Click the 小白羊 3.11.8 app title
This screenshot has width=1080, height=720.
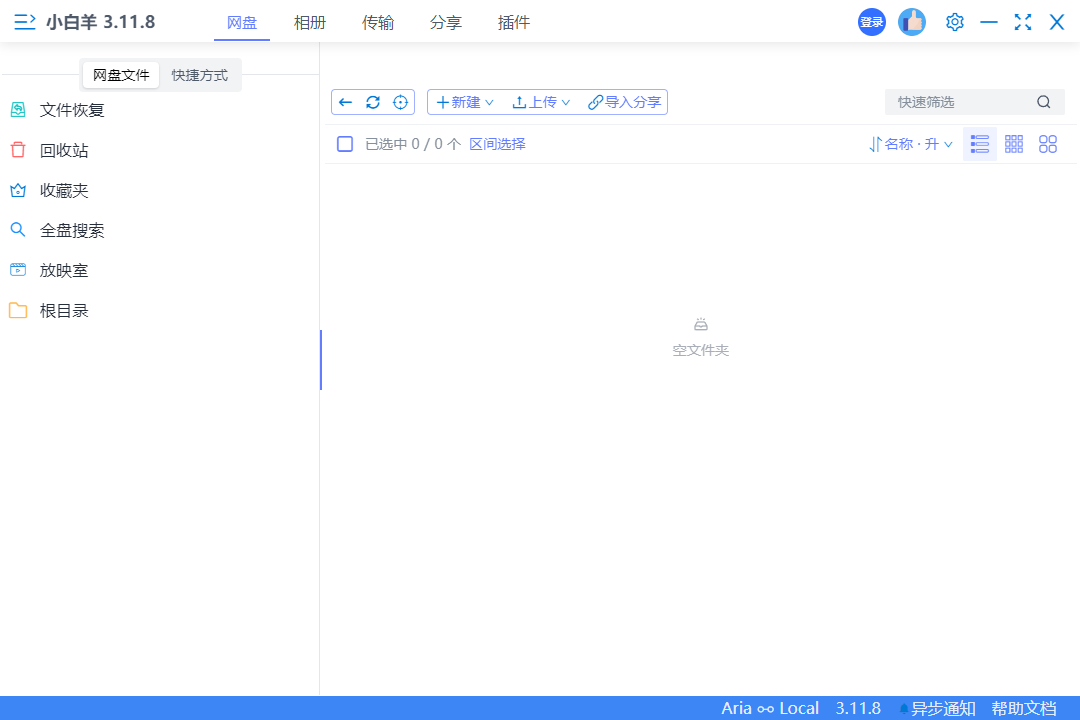[x=101, y=22]
